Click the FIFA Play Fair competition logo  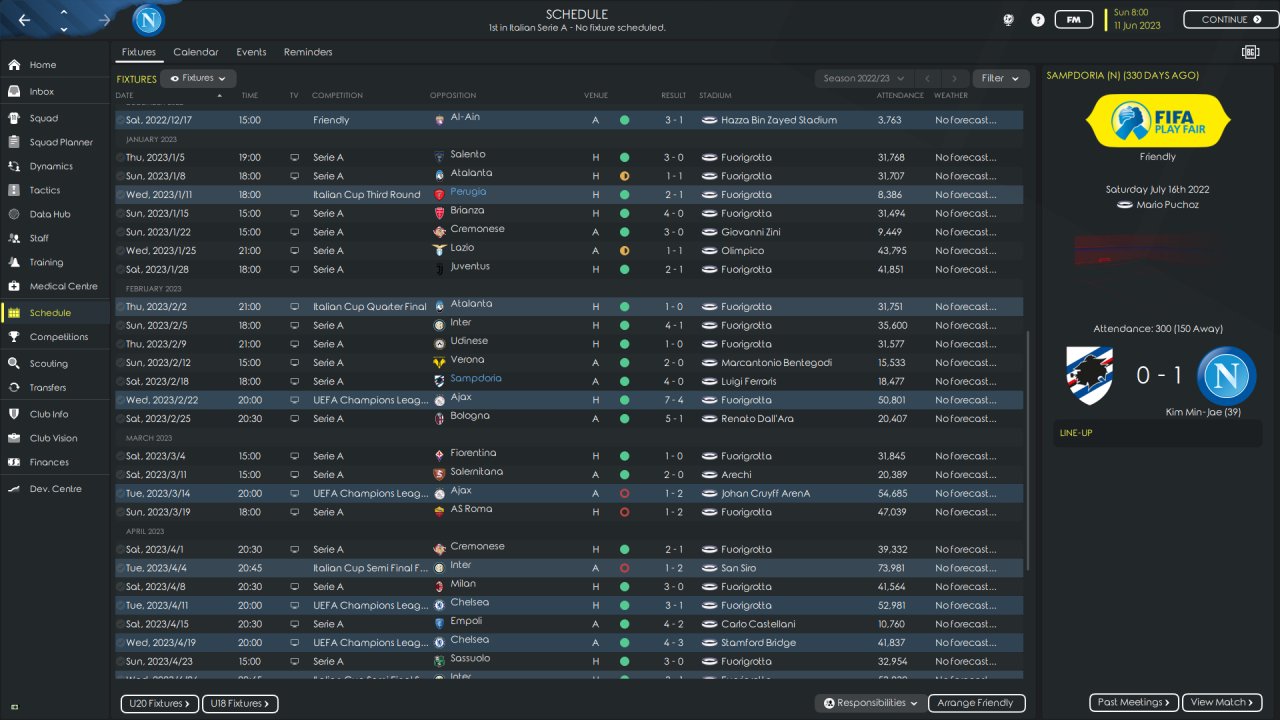(1157, 120)
